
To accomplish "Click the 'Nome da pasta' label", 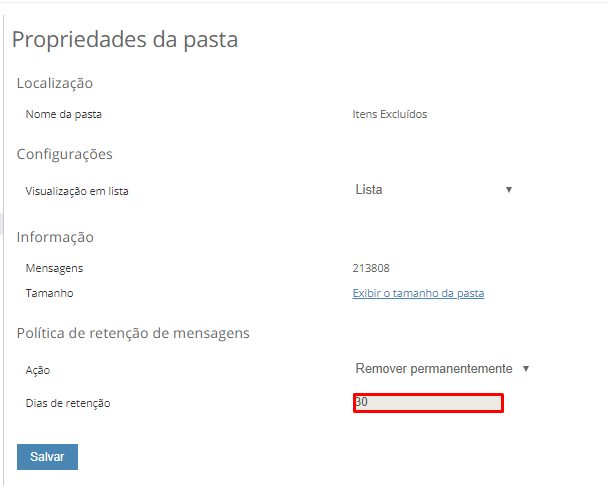I will (x=63, y=114).
